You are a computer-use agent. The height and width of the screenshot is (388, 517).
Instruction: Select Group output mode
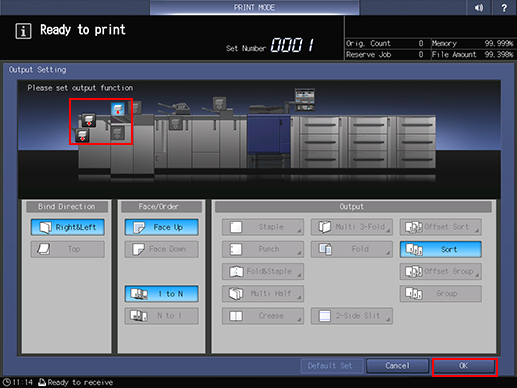[441, 294]
